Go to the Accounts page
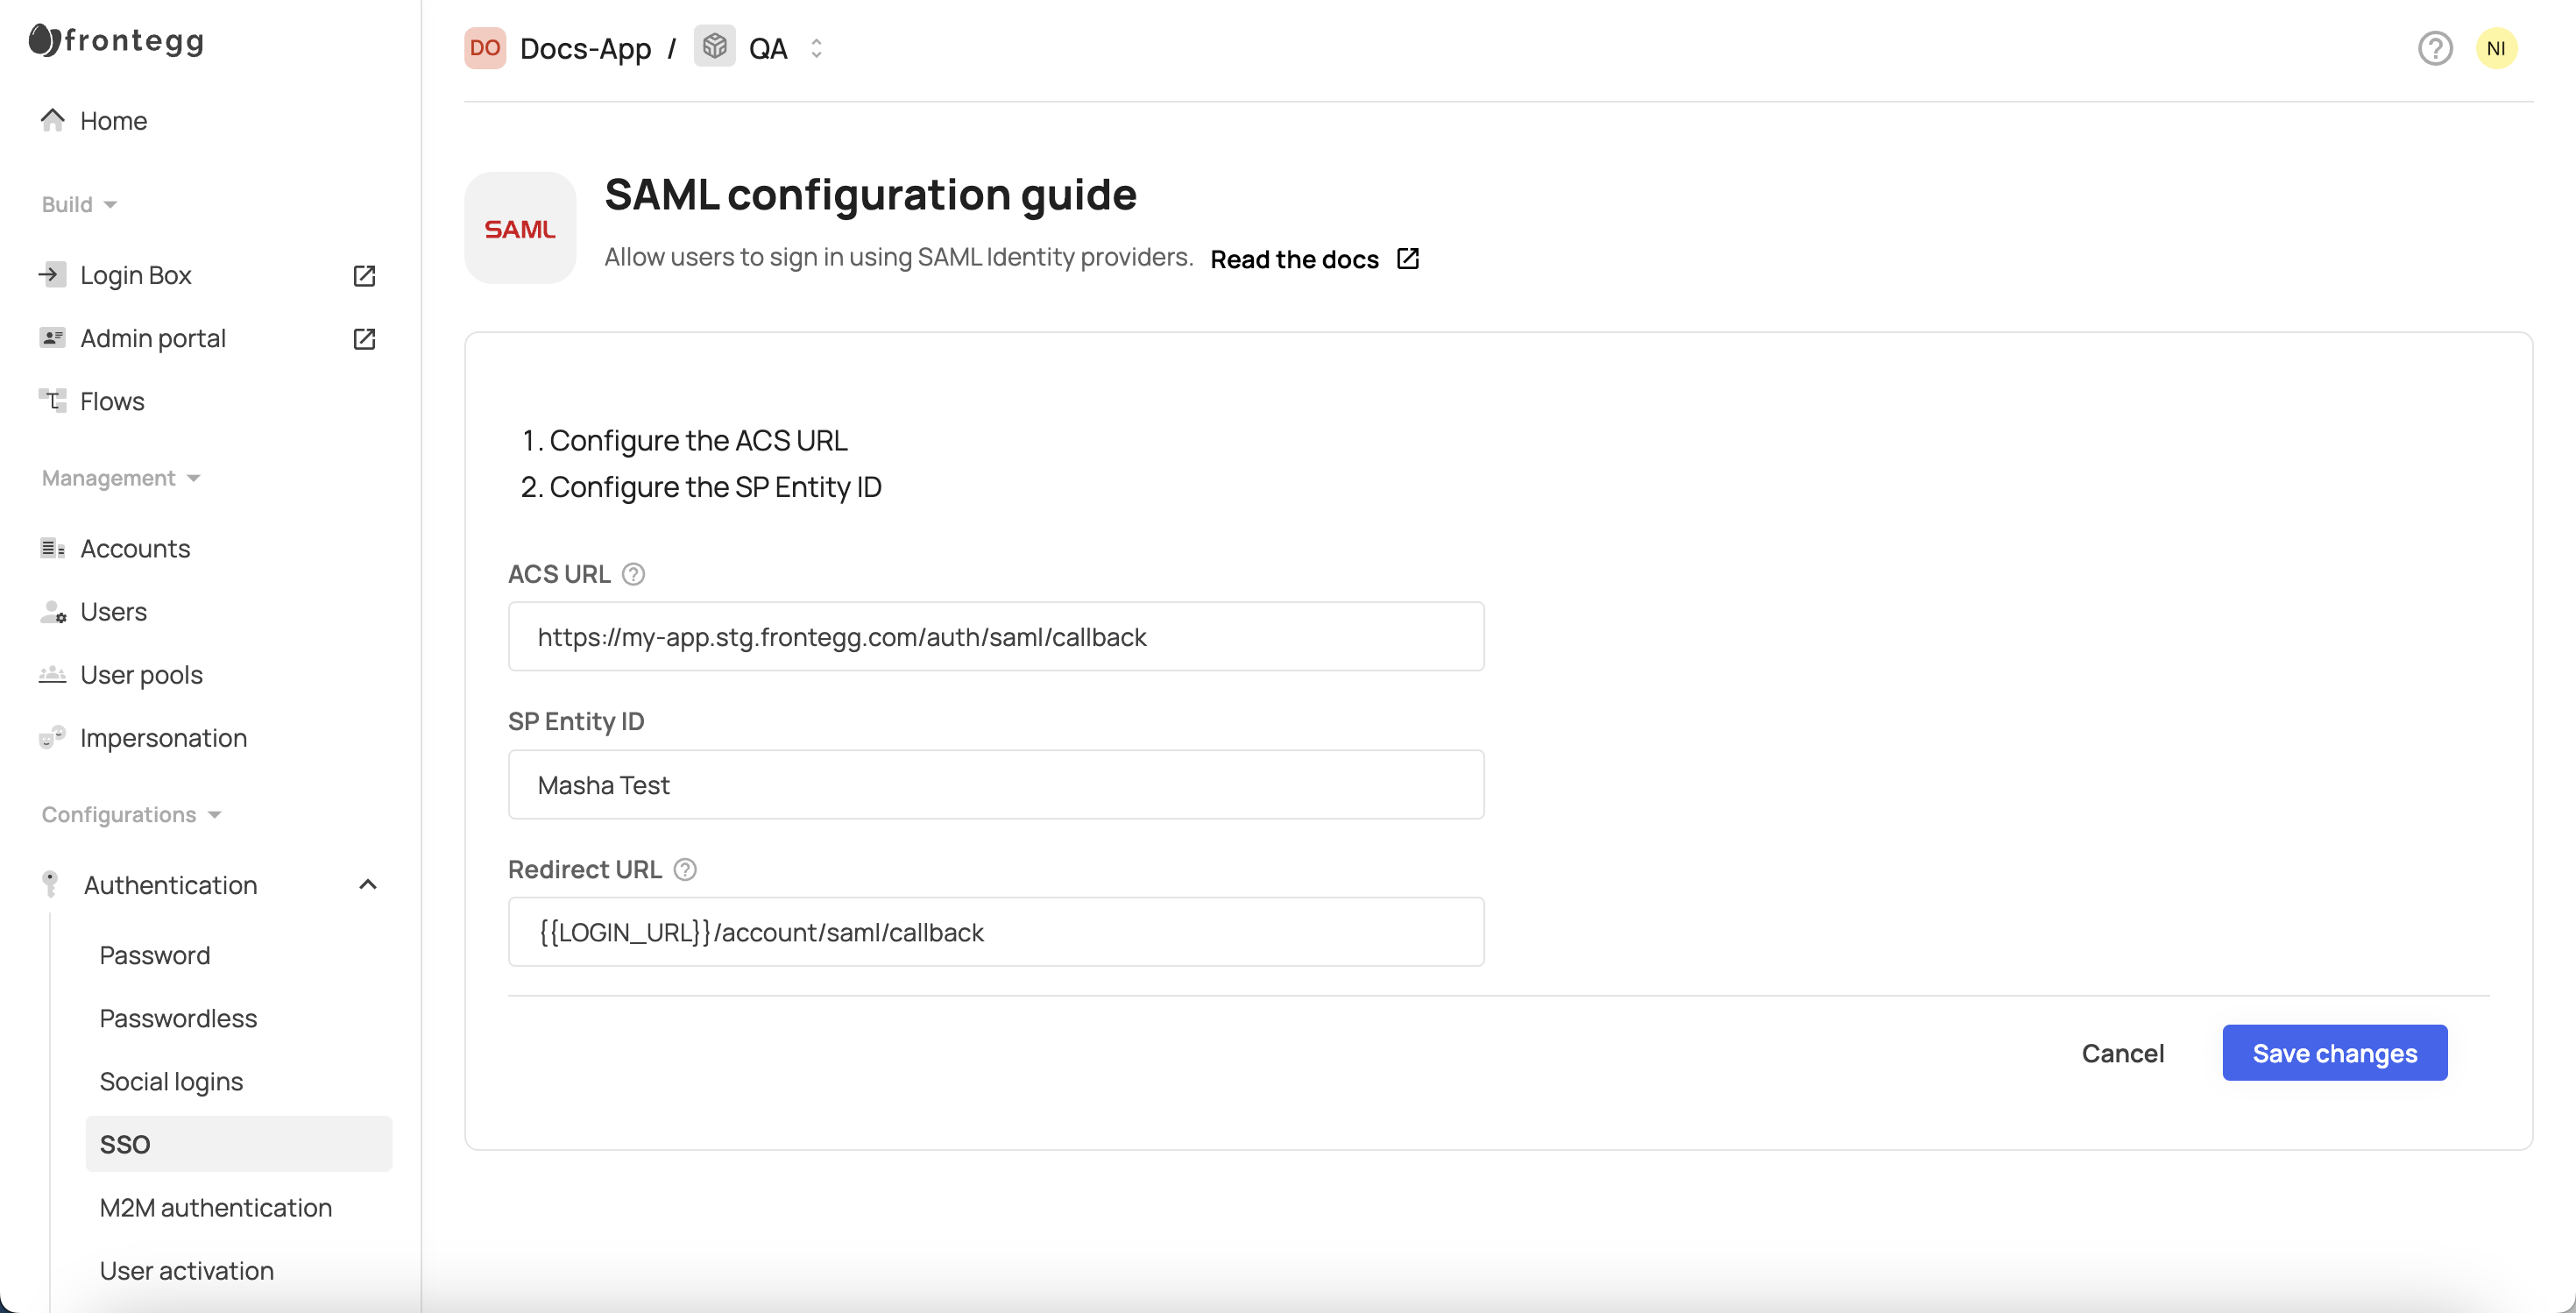2576x1313 pixels. (x=135, y=548)
